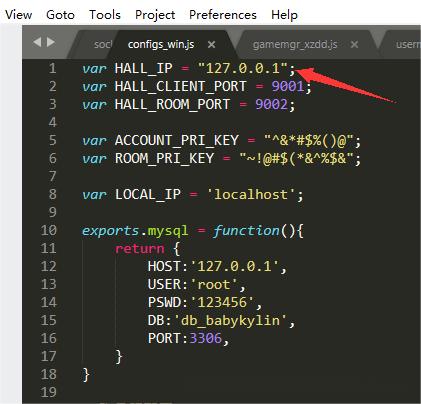Click the HALL_ROOM_PORT variable name
This screenshot has height=404, width=421.
point(172,105)
